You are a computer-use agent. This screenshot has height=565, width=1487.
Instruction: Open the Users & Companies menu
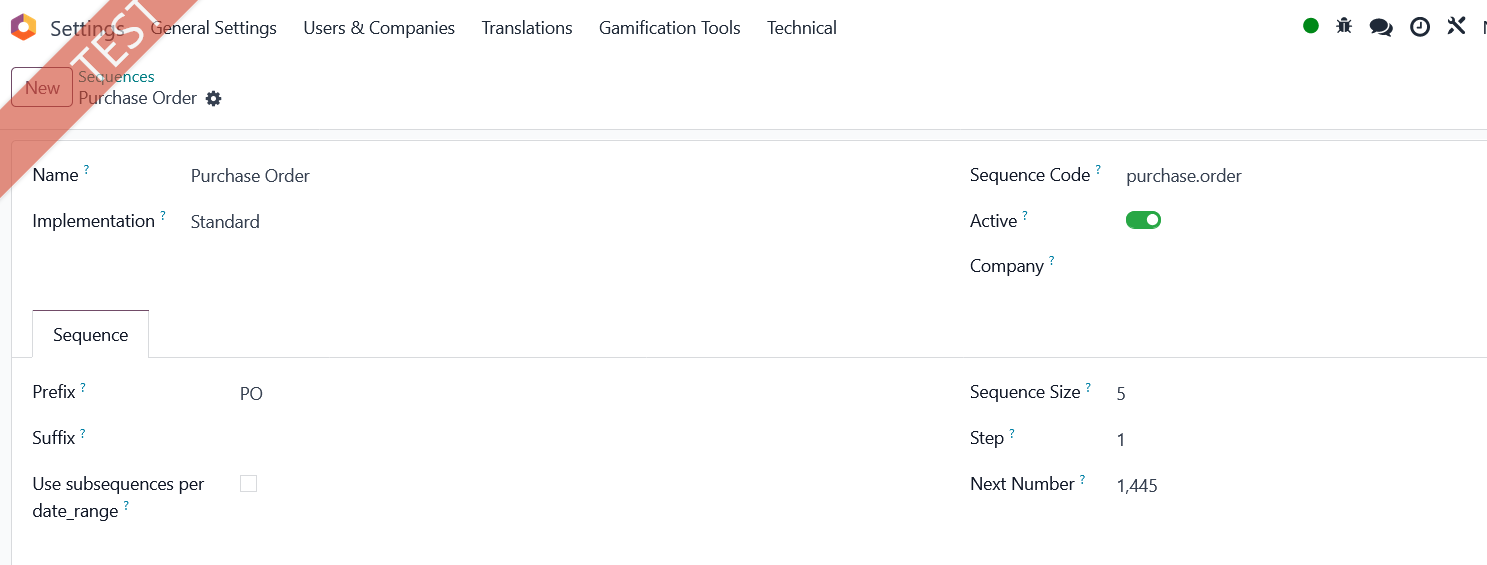(x=379, y=28)
